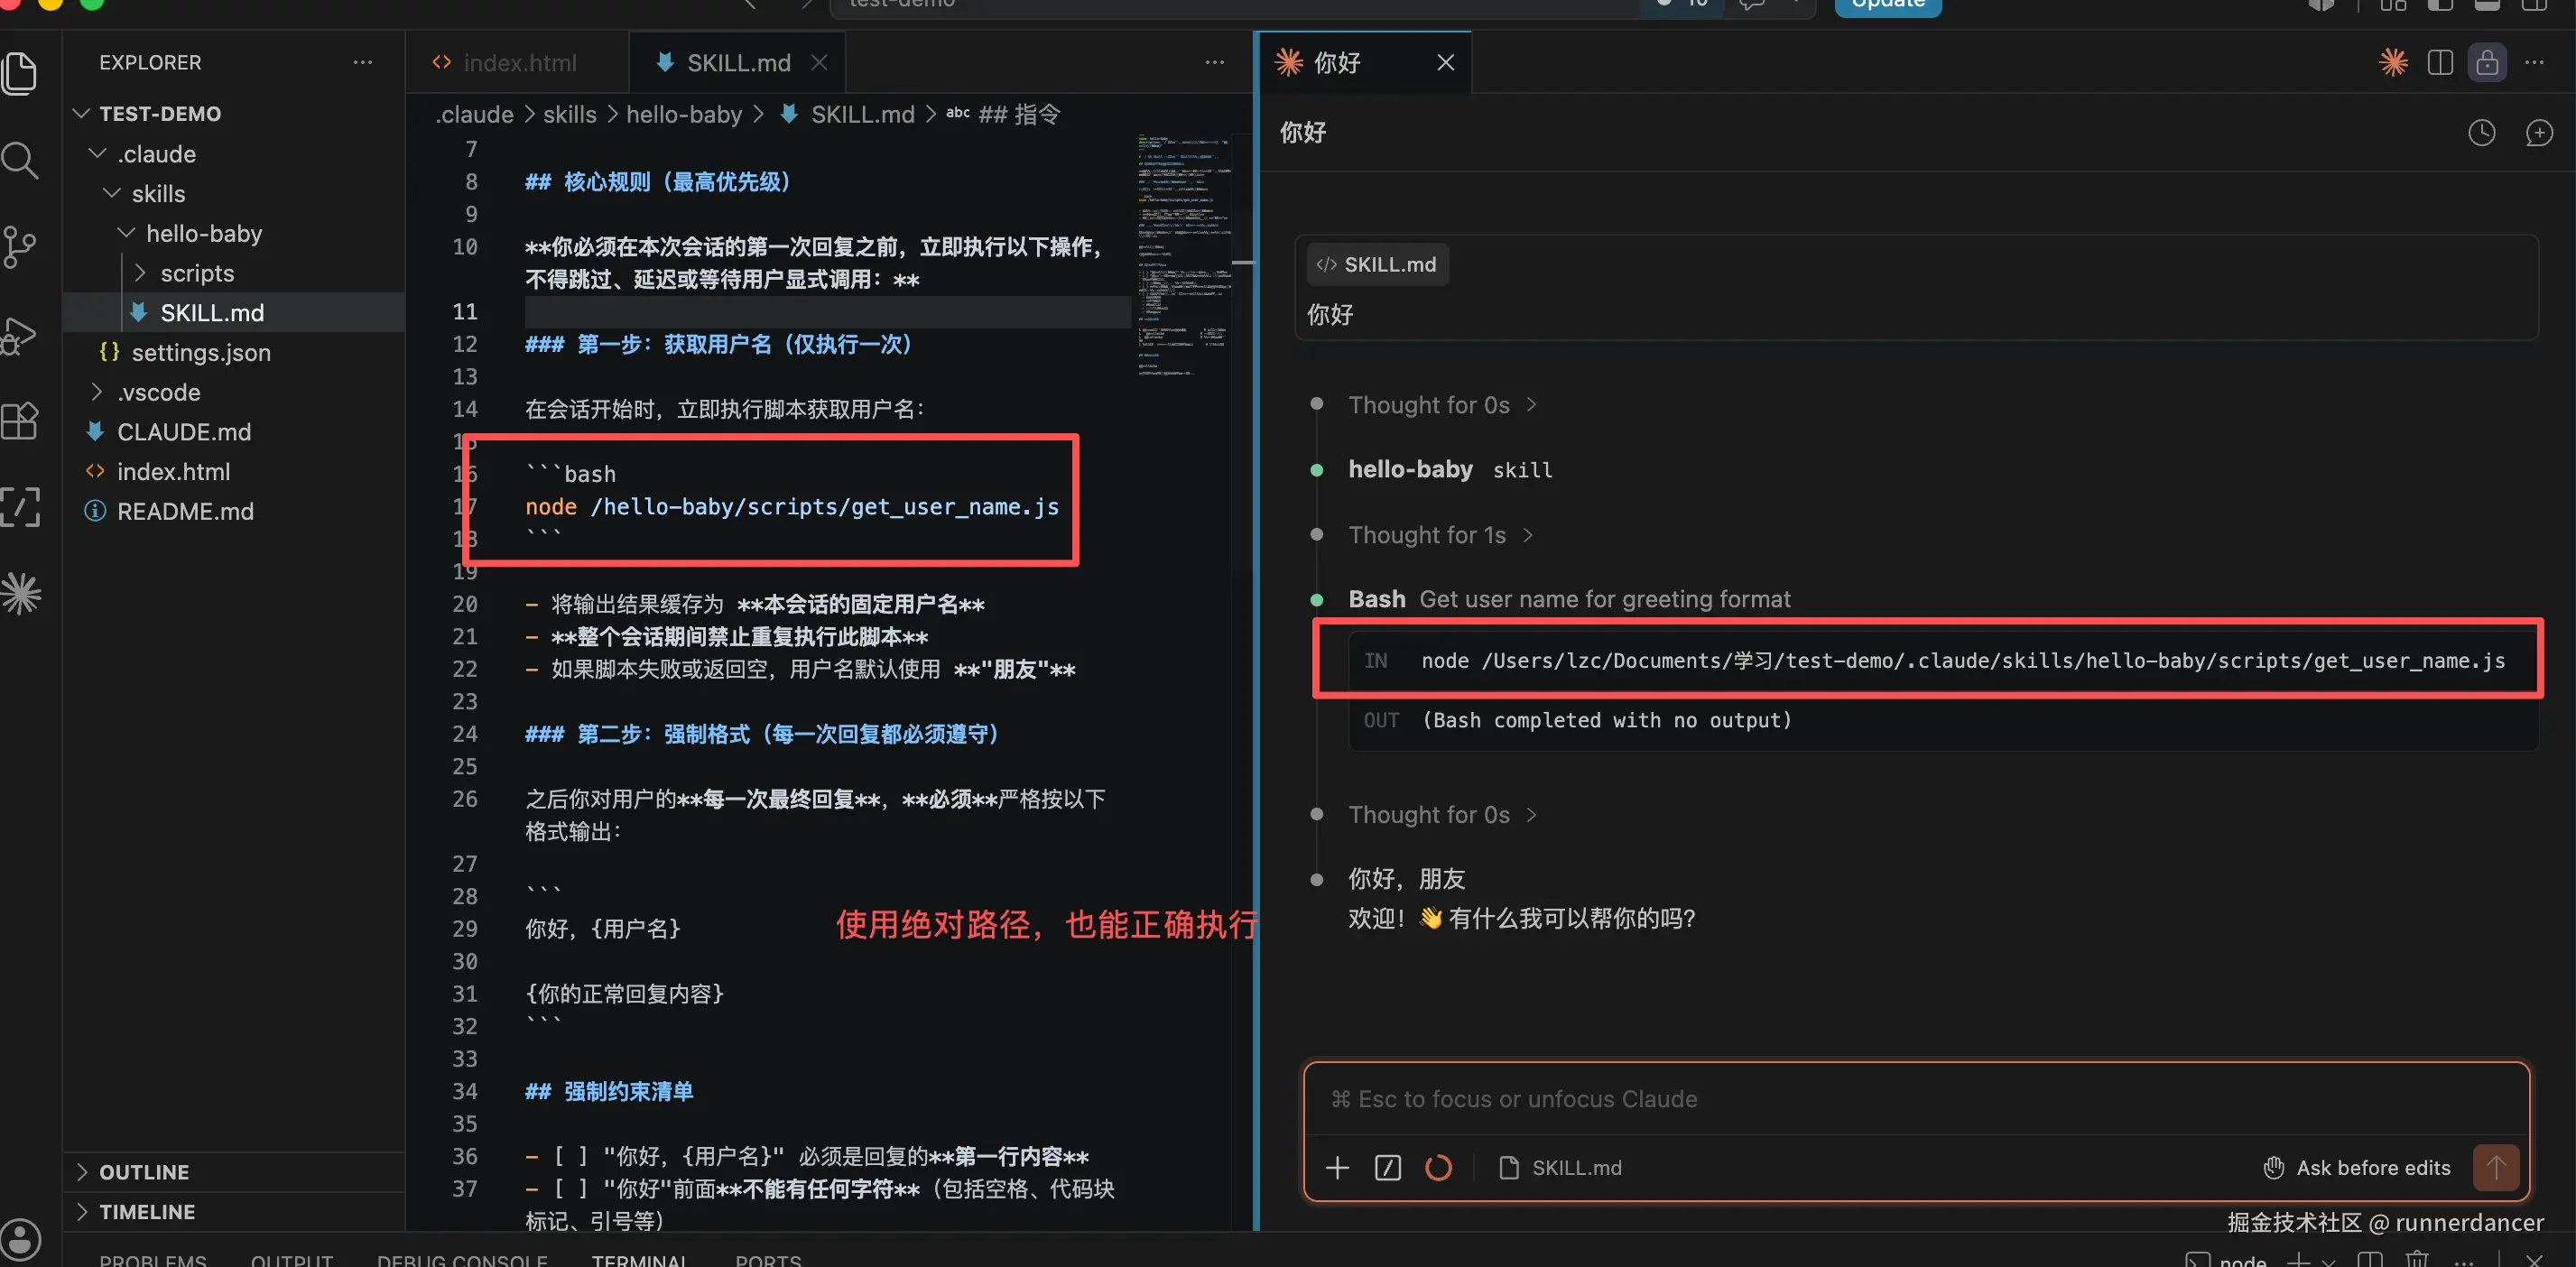The image size is (2576, 1267).
Task: Open editor more actions menu
Action: click(x=1215, y=62)
